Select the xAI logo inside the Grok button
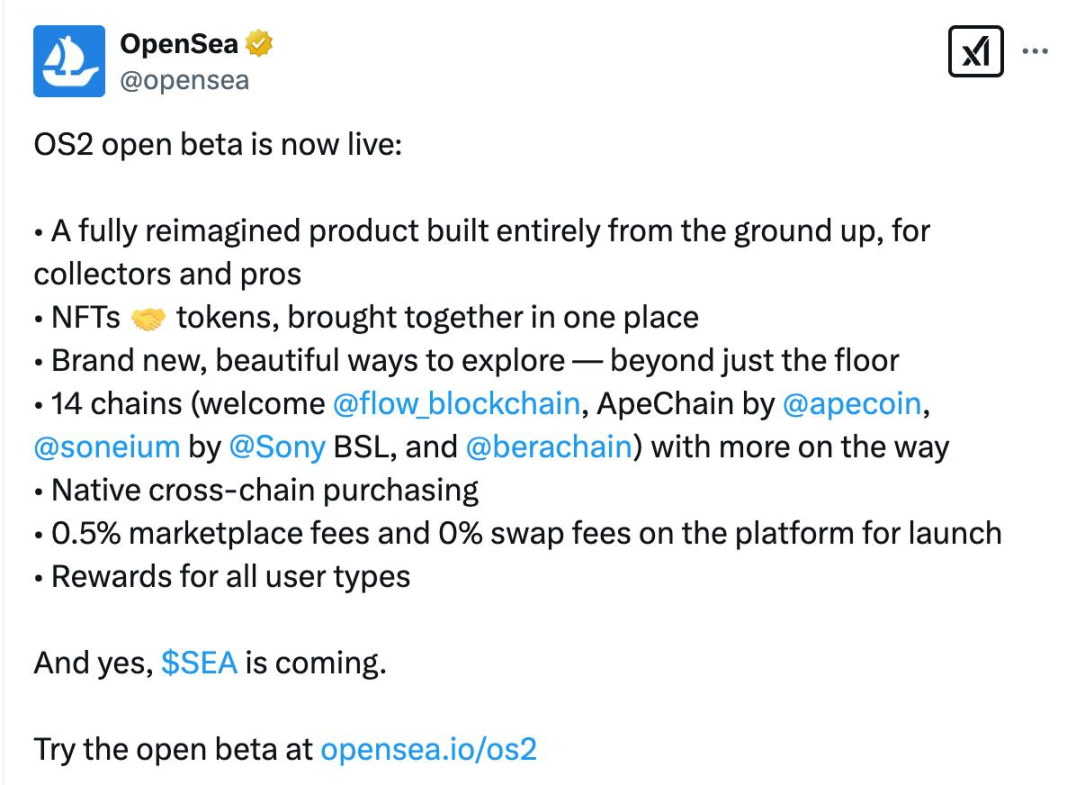Viewport: 1076px width, 785px height. (x=975, y=51)
